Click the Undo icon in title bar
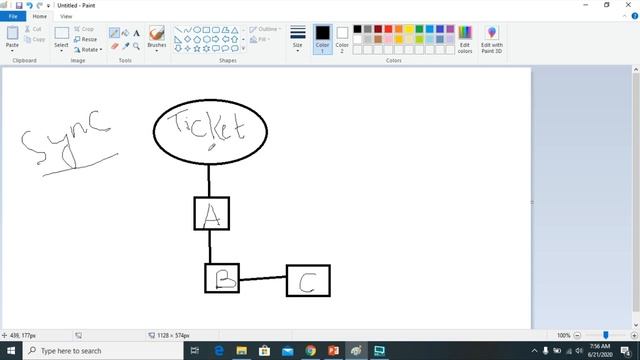Viewport: 640px width, 360px height. 29,5
